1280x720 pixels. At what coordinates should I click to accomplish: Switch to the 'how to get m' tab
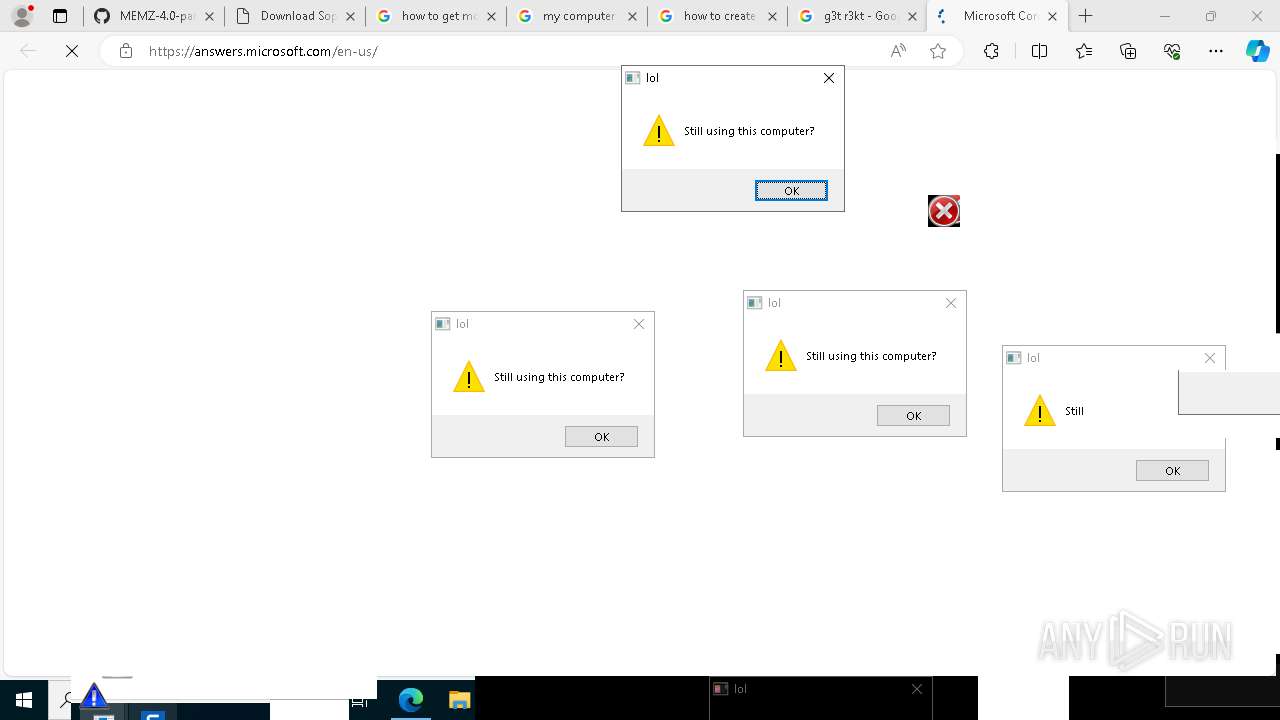click(435, 16)
